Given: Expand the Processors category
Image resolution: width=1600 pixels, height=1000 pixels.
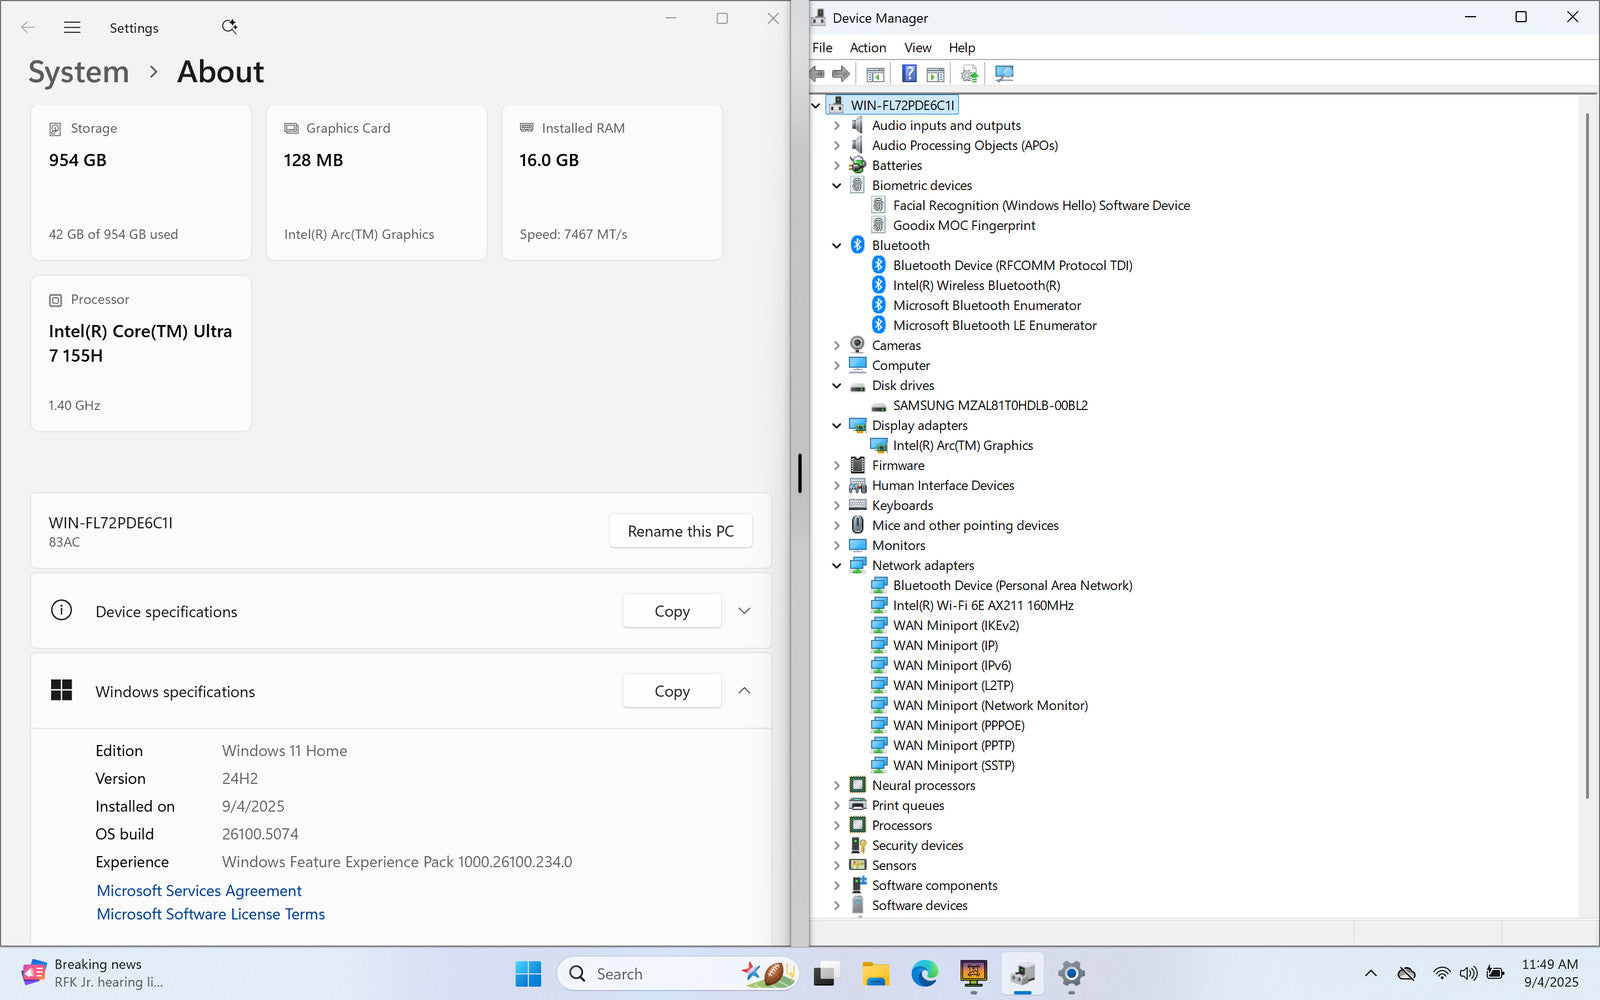Looking at the screenshot, I should pos(837,825).
